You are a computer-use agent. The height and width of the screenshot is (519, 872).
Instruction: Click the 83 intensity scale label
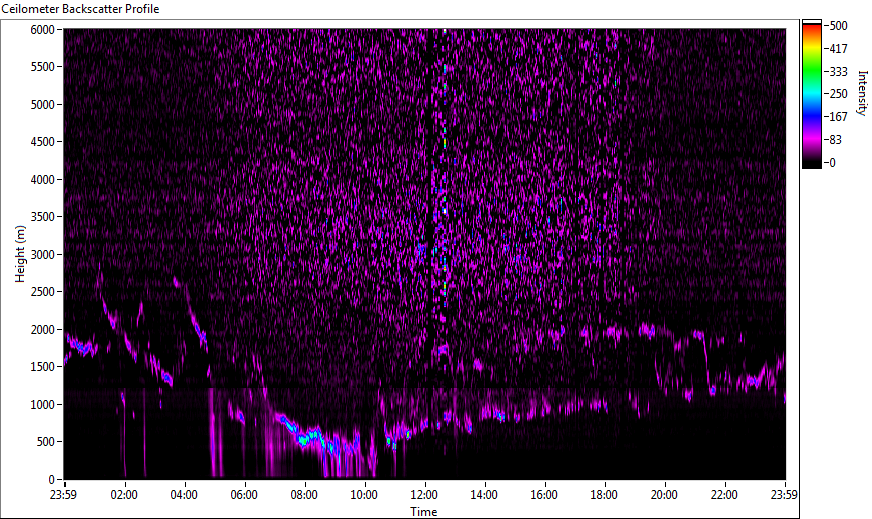pos(836,140)
